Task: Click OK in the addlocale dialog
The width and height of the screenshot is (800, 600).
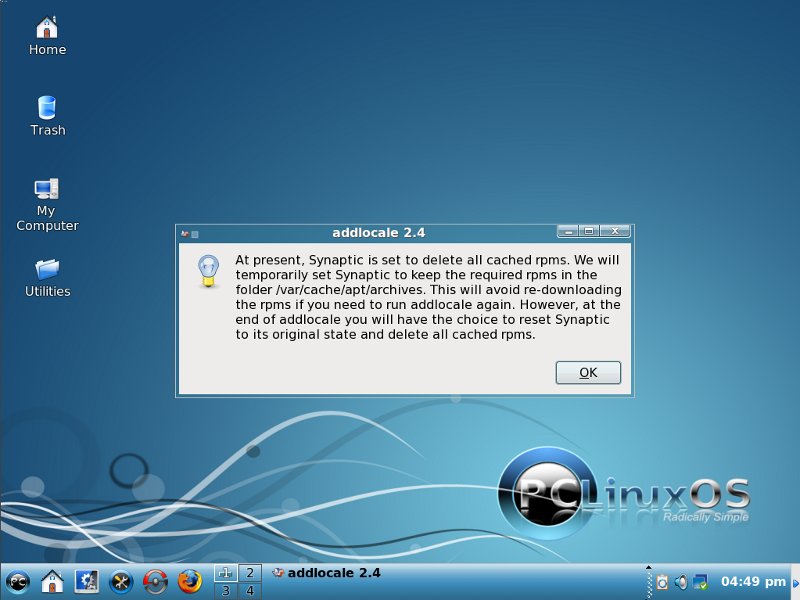Action: [x=588, y=373]
